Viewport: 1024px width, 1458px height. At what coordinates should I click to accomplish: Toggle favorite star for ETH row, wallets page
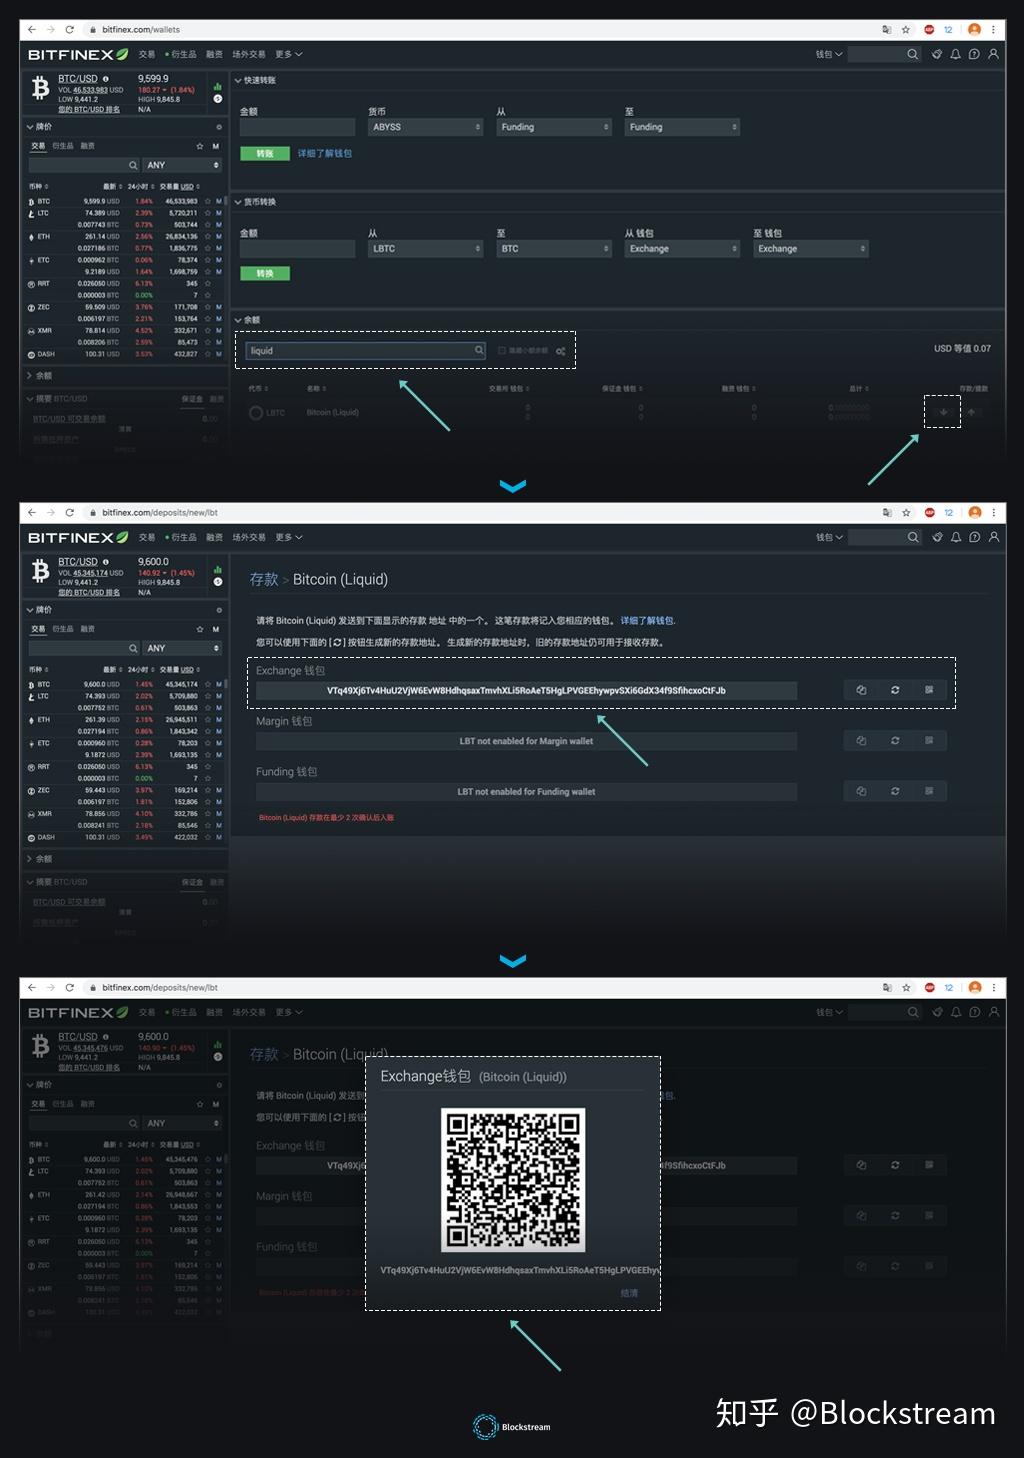point(207,236)
